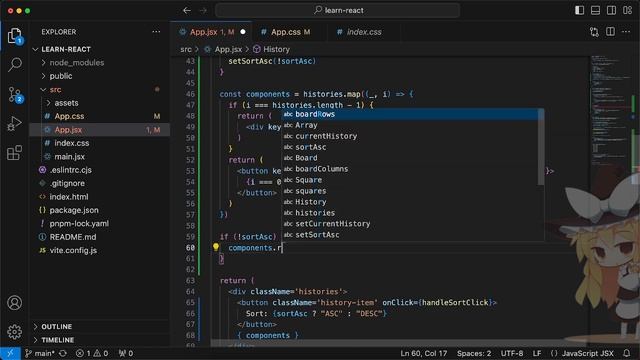Open index.html in the file tree

point(69,197)
